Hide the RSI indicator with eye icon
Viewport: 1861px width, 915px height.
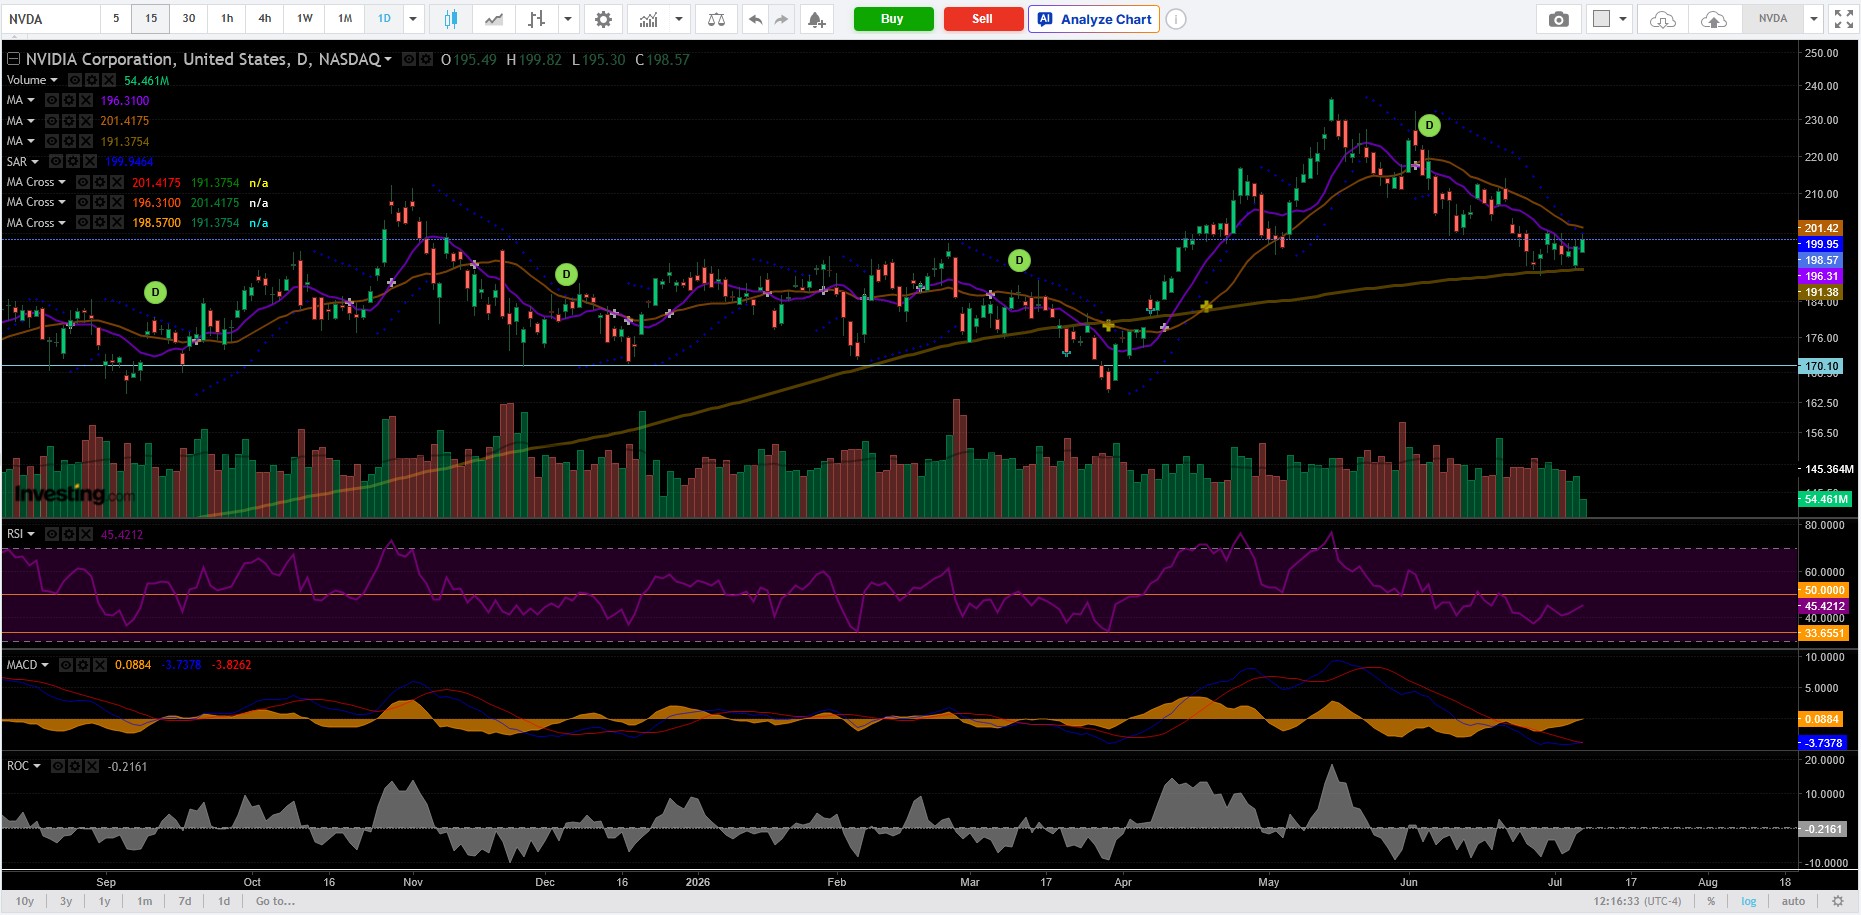pyautogui.click(x=51, y=534)
